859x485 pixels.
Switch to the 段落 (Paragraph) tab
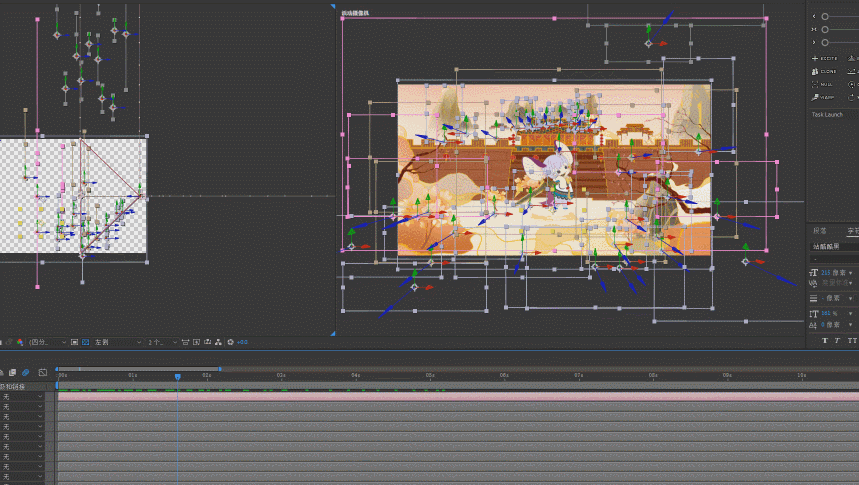(820, 231)
